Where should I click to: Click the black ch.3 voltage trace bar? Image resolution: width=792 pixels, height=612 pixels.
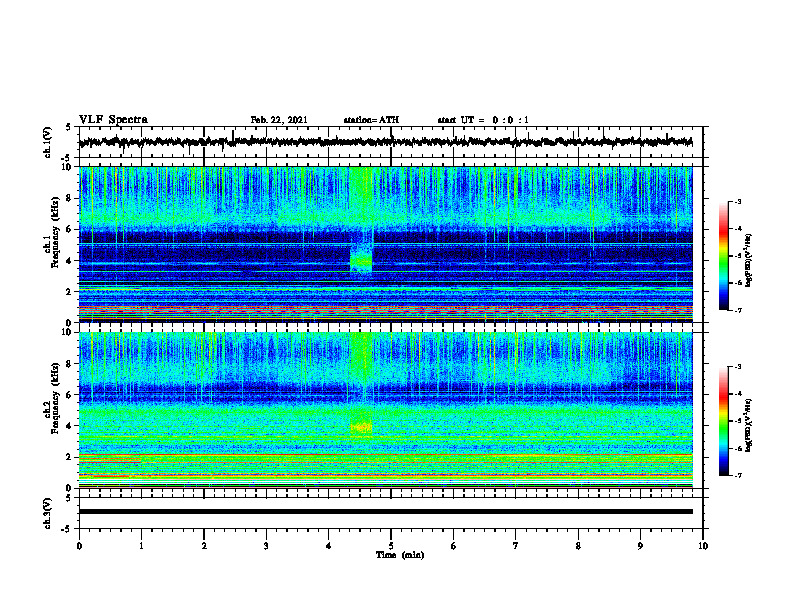pos(385,512)
